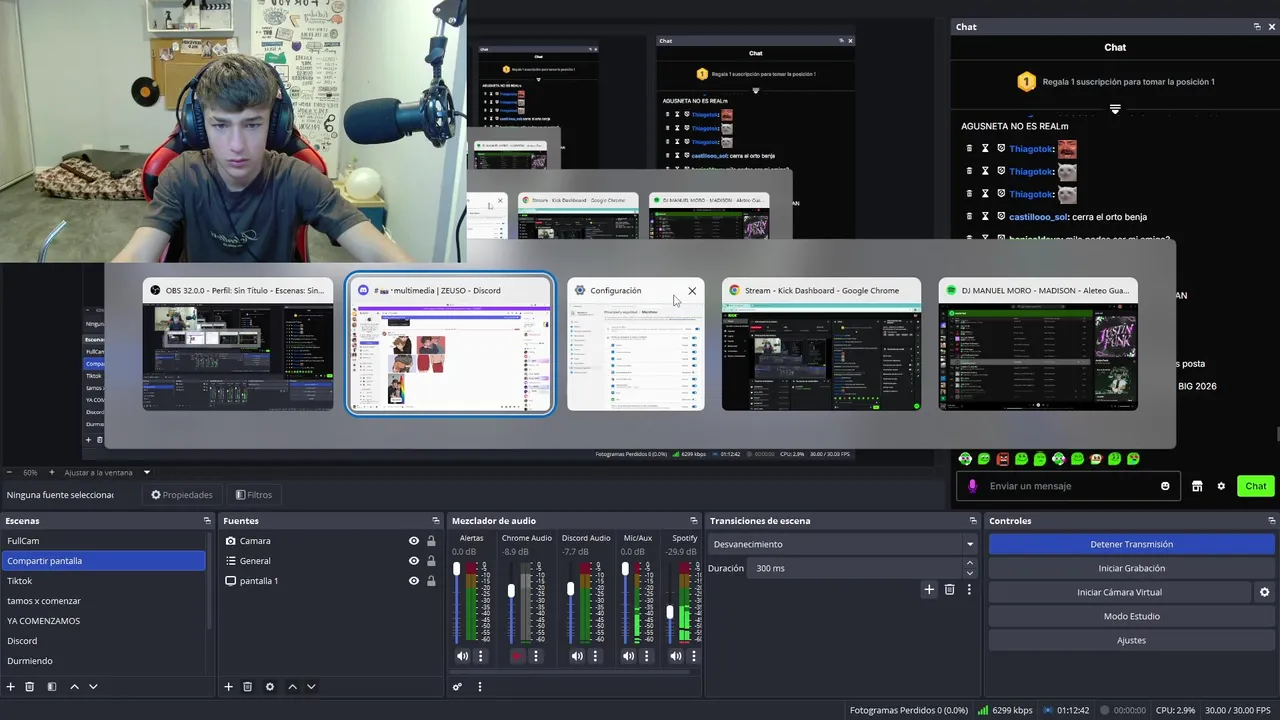This screenshot has width=1280, height=720.
Task: Open Mic/Aux channel options dots
Action: click(x=647, y=656)
